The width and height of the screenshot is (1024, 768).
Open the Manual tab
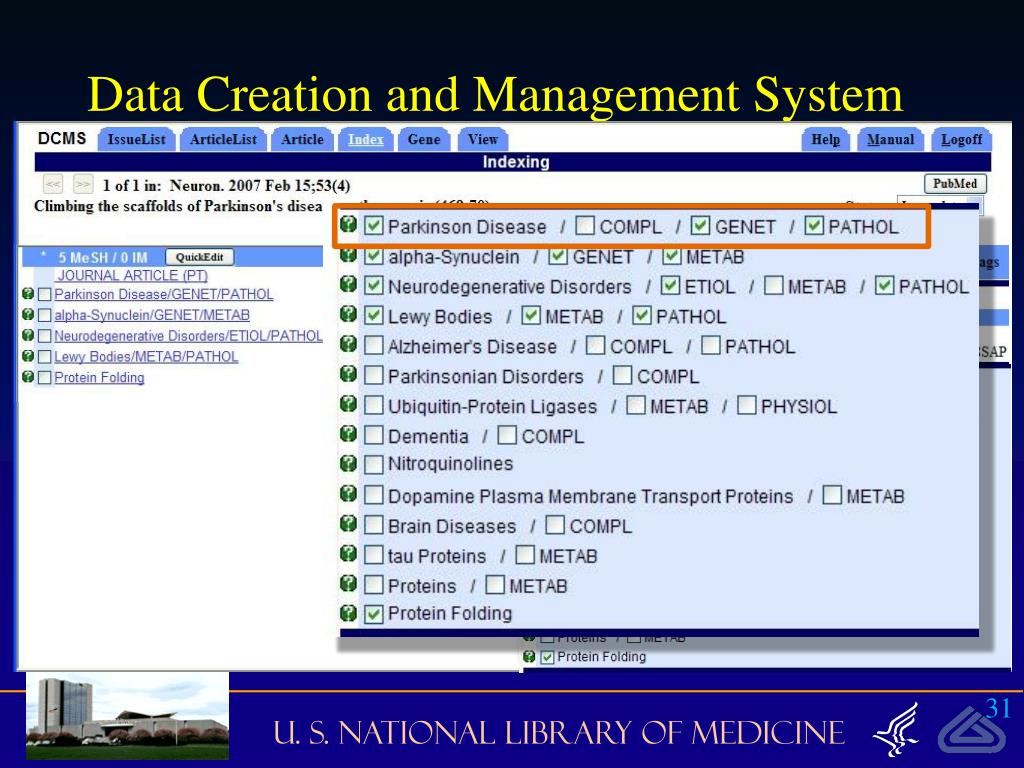pos(890,139)
